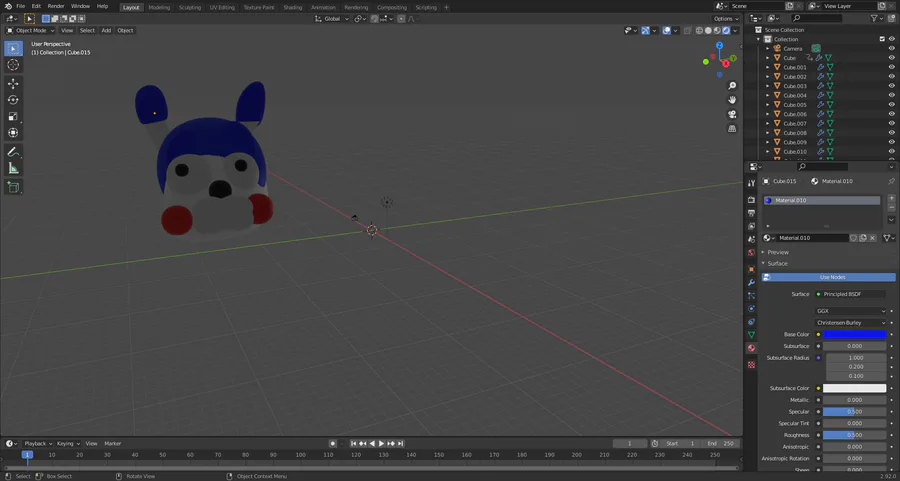
Task: Open the Texture properties tab
Action: pos(751,364)
